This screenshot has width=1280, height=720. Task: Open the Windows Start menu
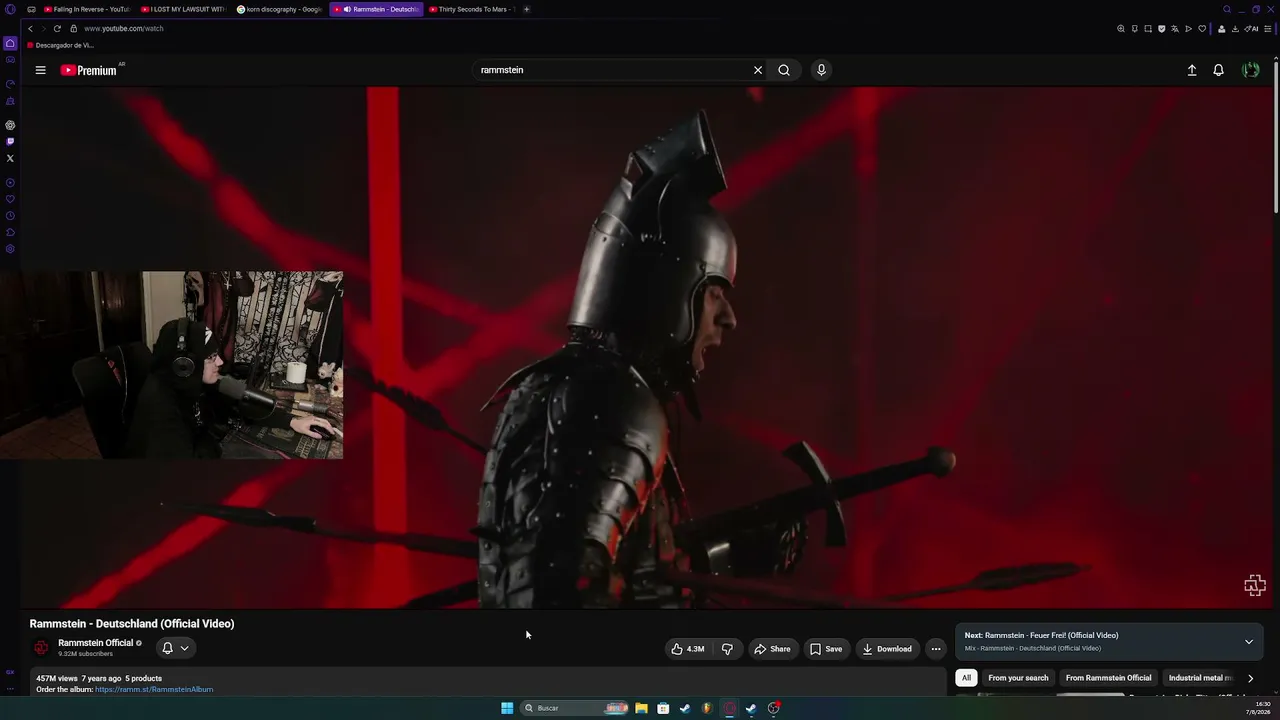[x=507, y=708]
